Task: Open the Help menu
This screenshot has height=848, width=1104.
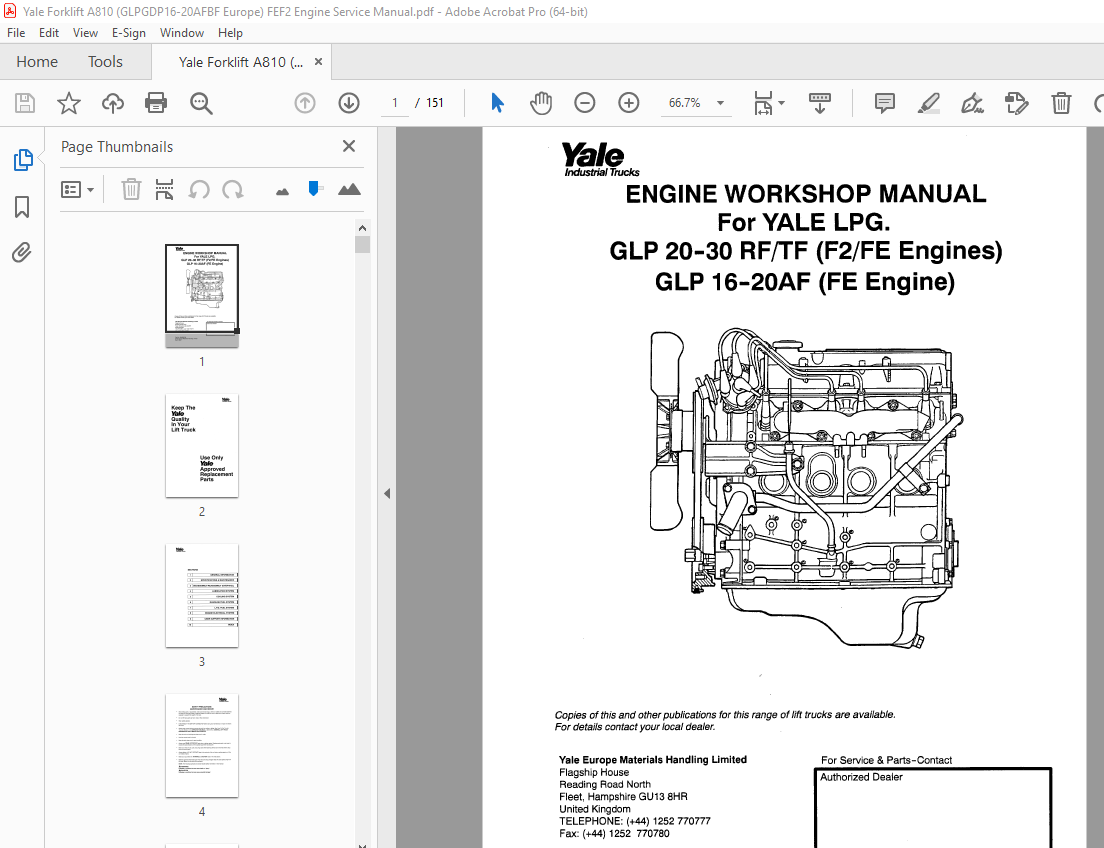Action: (x=230, y=32)
